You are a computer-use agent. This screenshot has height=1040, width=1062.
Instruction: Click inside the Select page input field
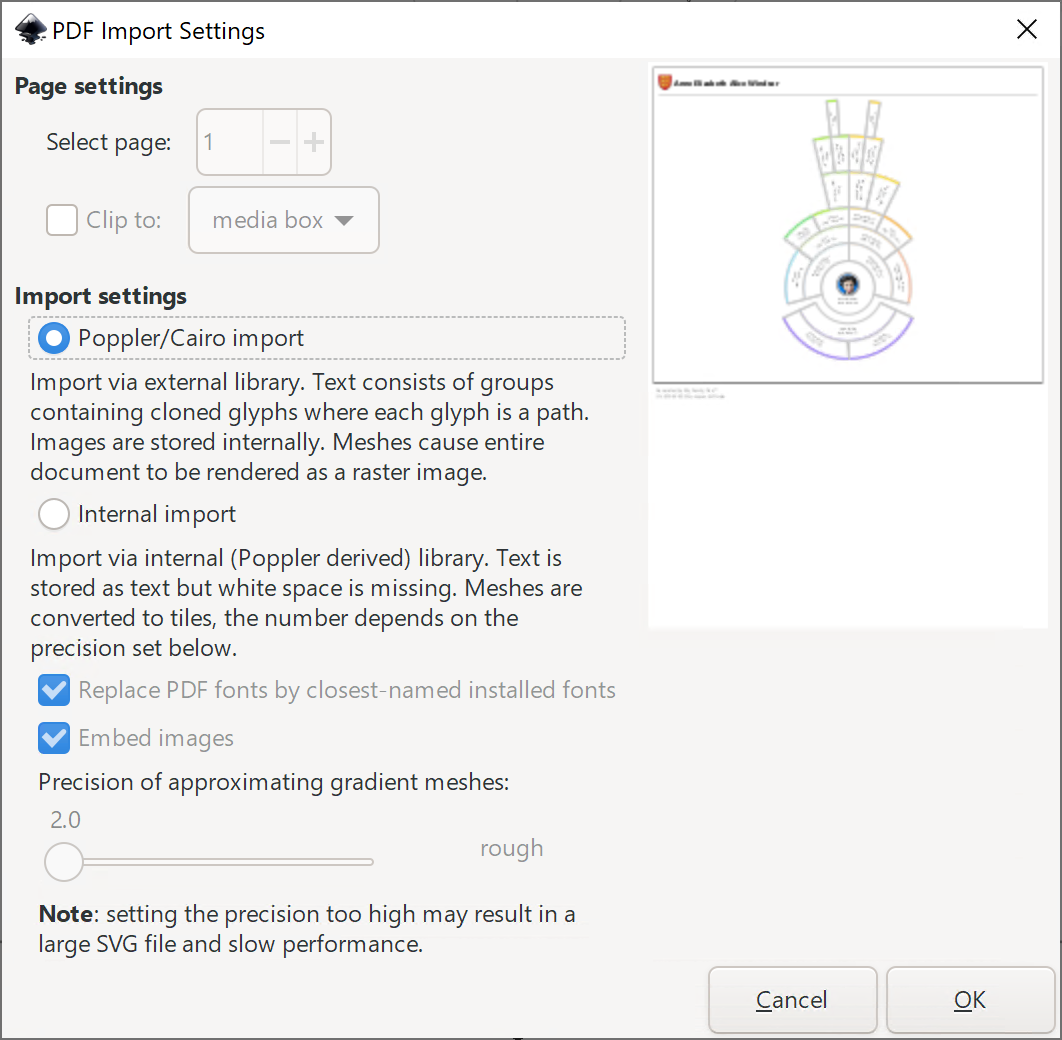[228, 141]
